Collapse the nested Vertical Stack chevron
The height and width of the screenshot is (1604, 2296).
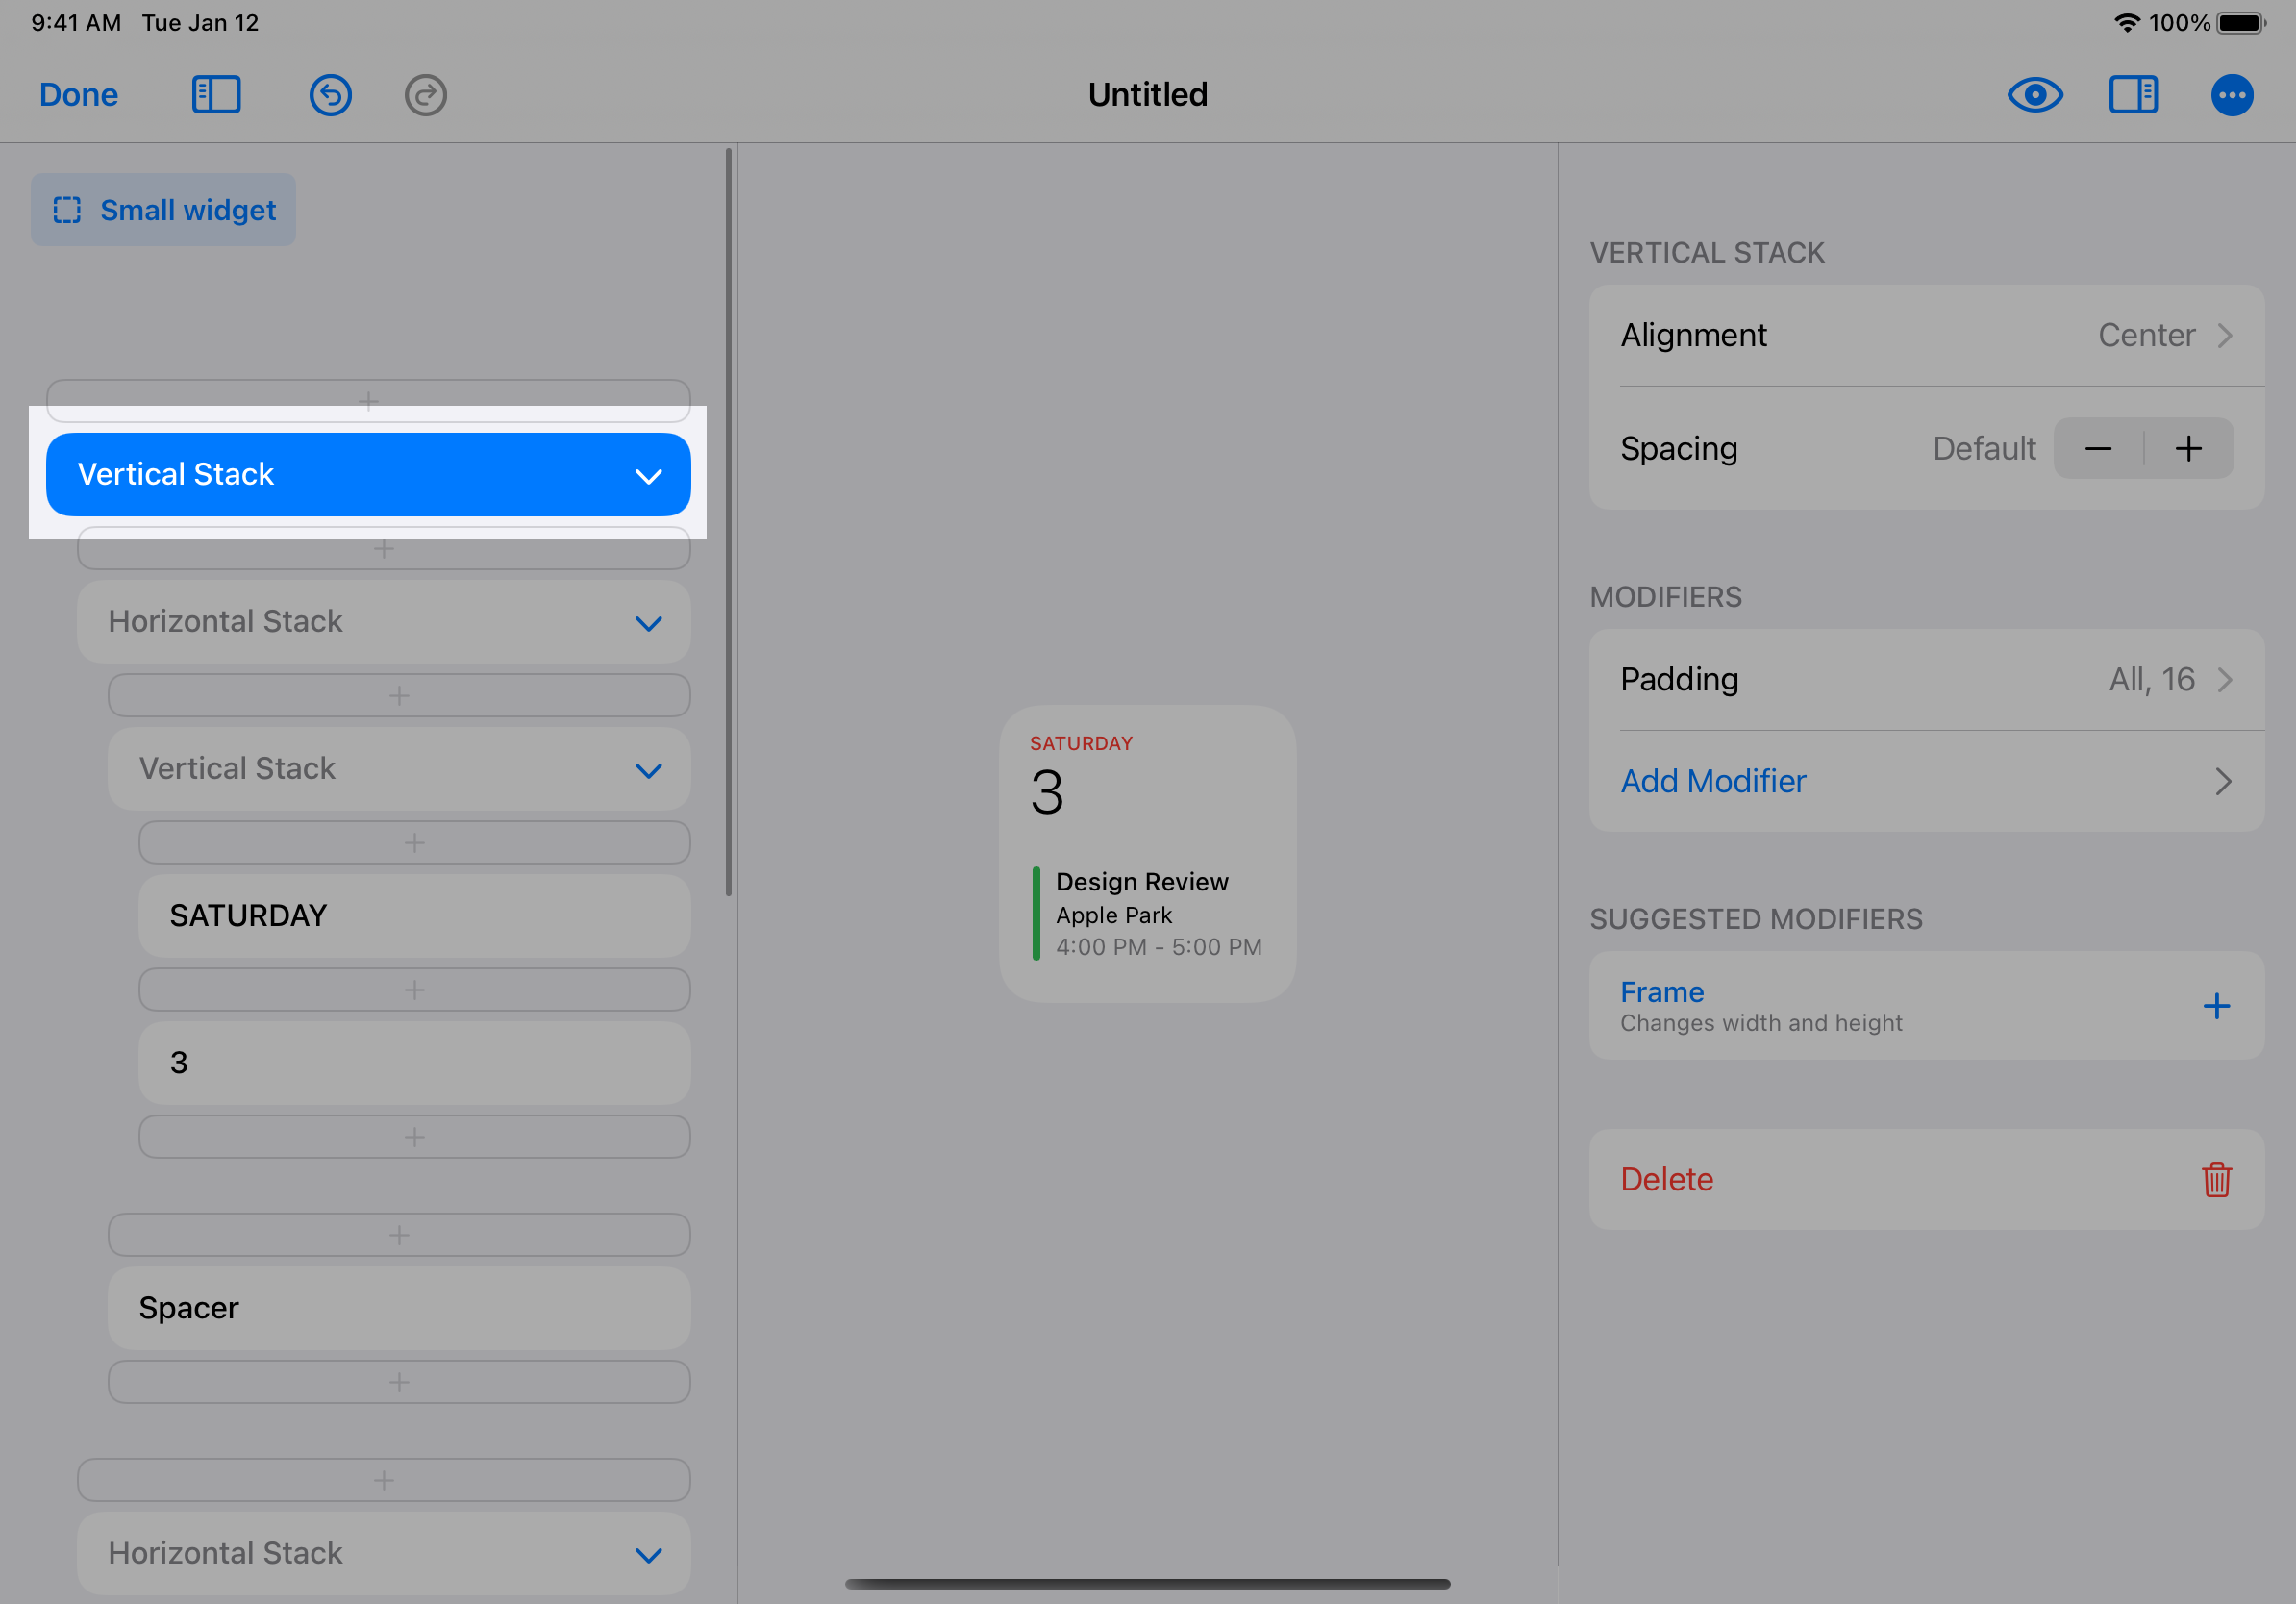[648, 770]
